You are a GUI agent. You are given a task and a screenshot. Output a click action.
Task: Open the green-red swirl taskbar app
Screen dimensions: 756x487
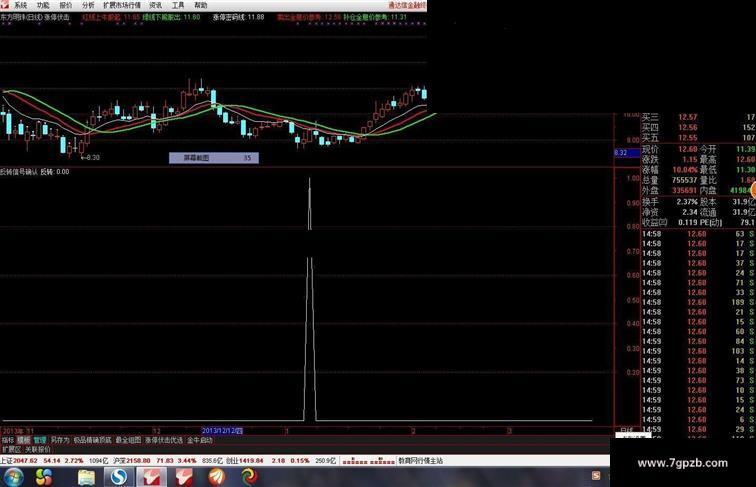click(x=250, y=477)
